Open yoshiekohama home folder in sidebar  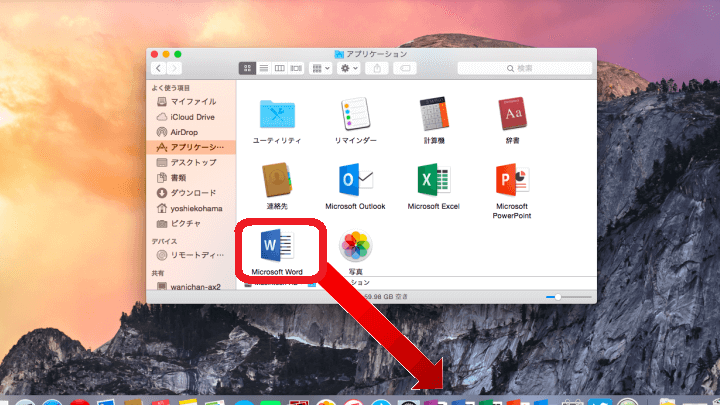pos(191,208)
